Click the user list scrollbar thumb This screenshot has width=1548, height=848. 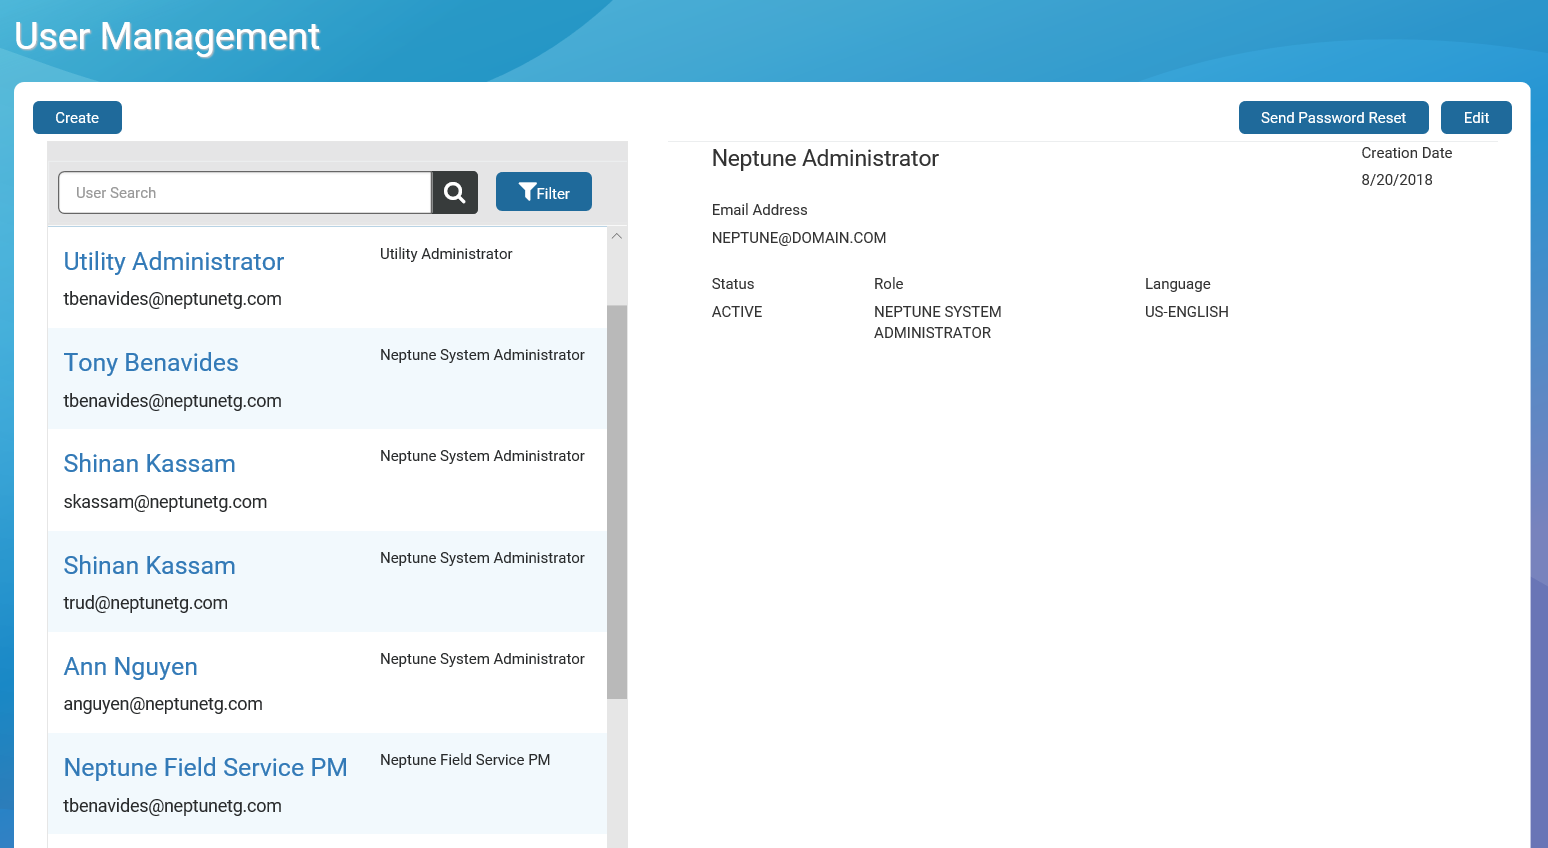click(x=617, y=500)
